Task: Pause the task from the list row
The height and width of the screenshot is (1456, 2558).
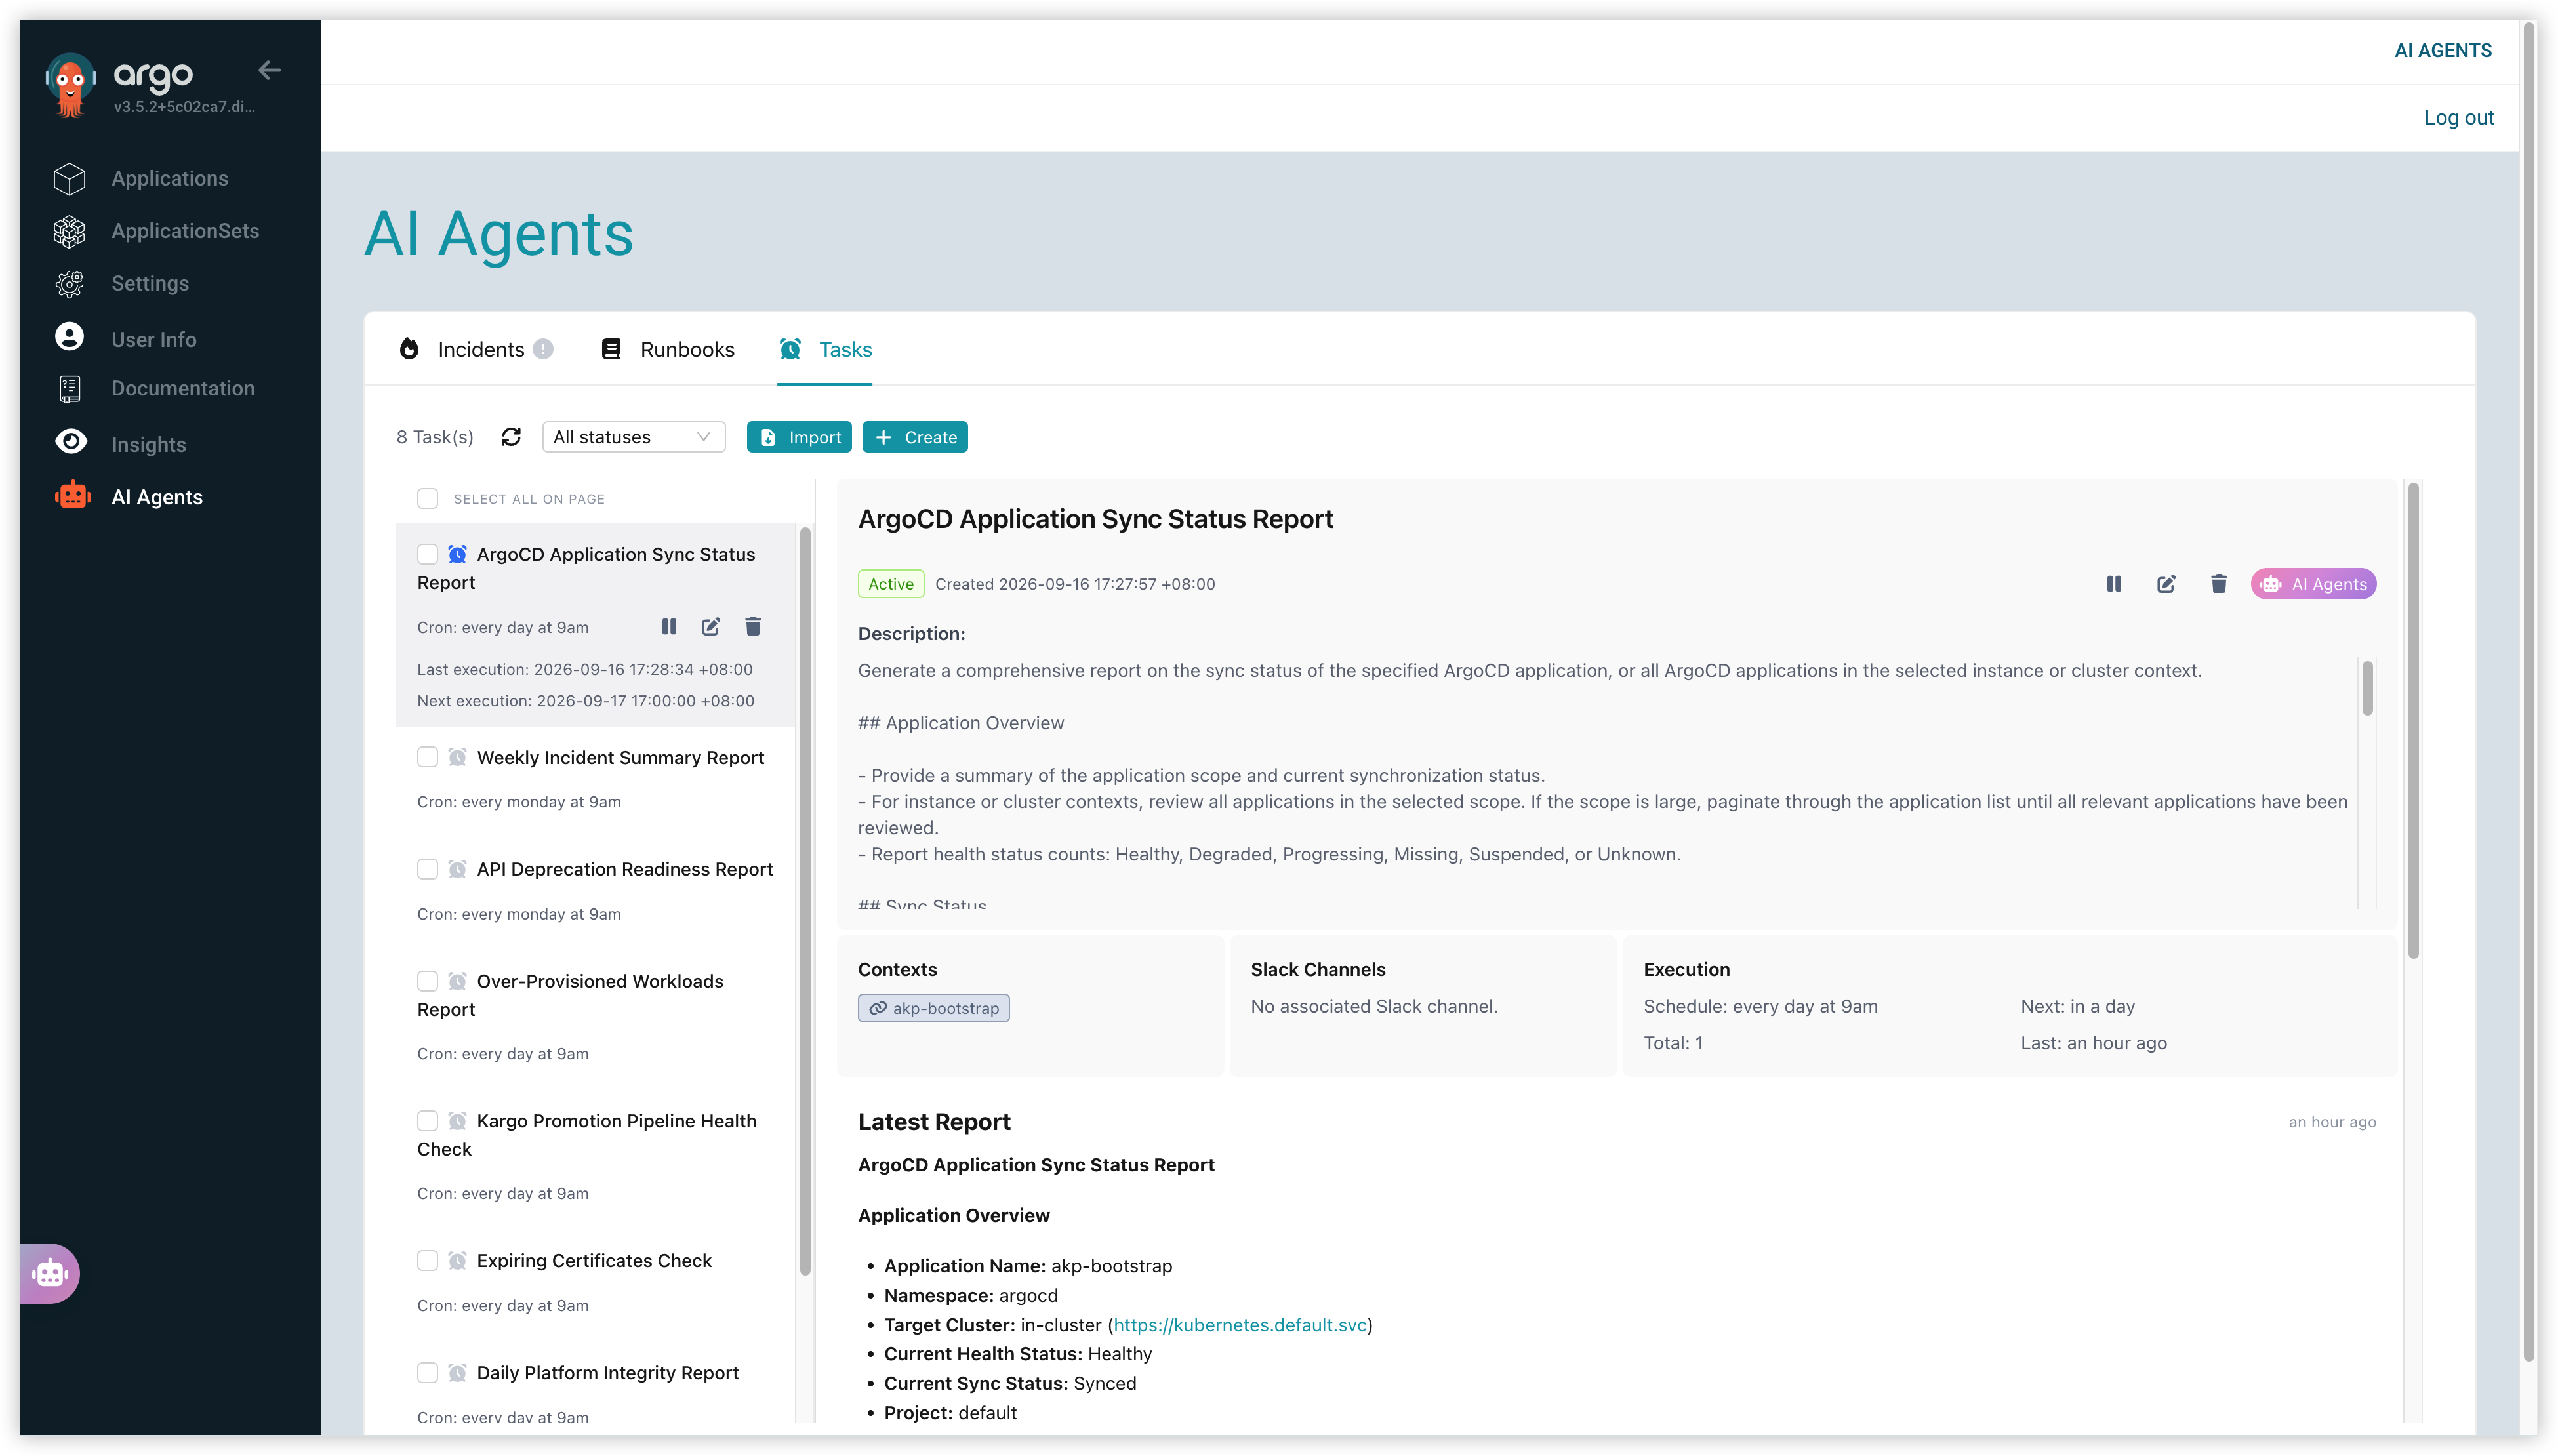Action: coord(669,627)
